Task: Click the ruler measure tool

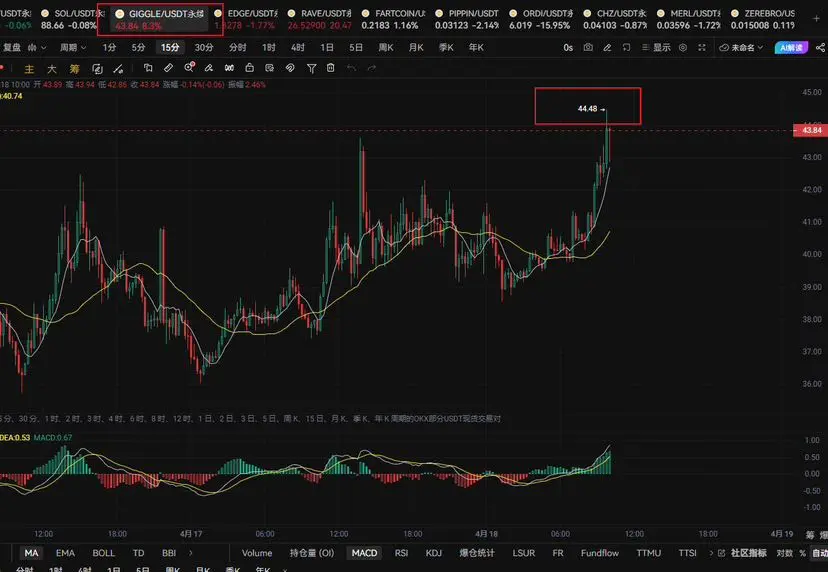Action: [168, 68]
